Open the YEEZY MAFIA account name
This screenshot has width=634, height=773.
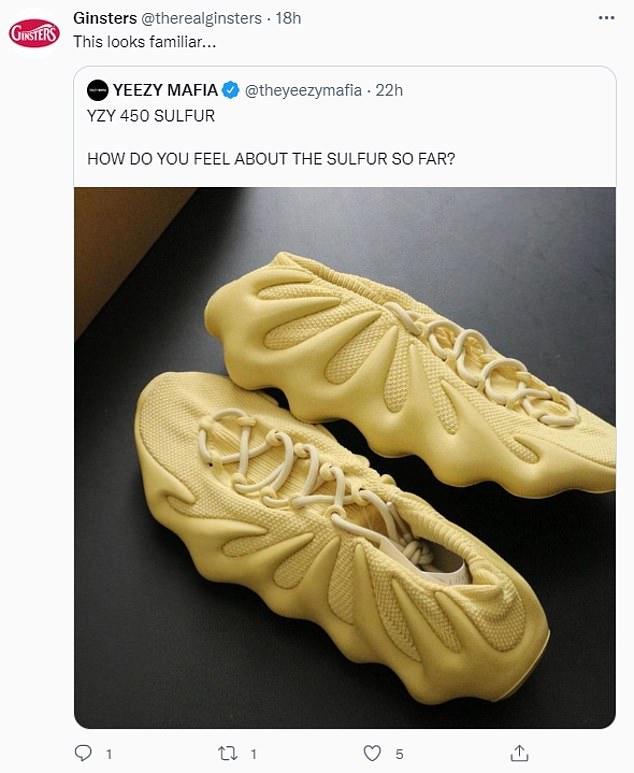[164, 91]
